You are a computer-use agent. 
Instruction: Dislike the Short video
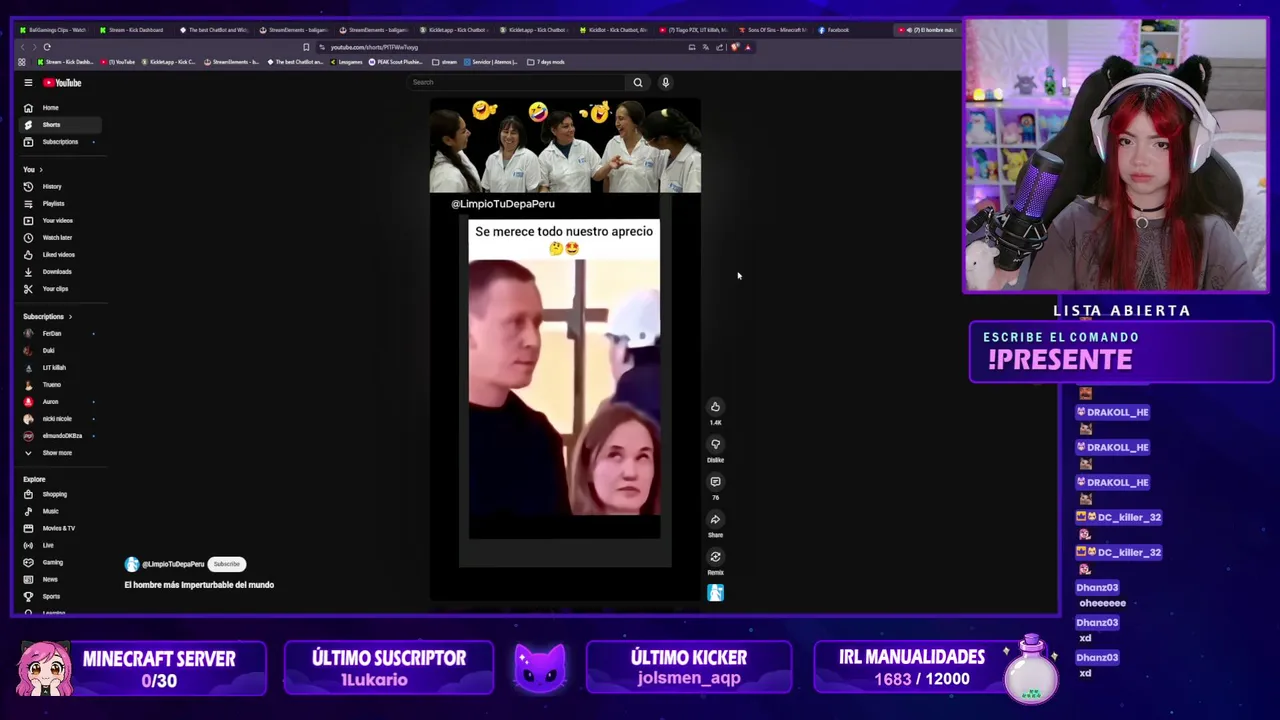tap(715, 444)
